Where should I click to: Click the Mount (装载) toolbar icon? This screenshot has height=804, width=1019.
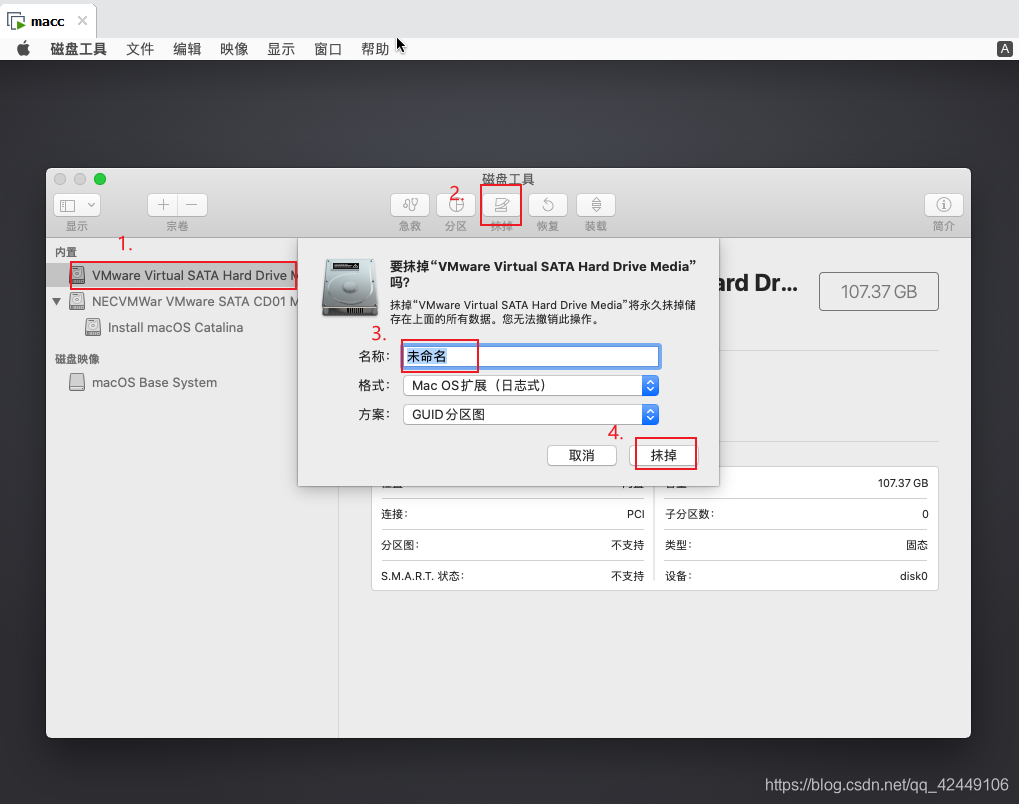(x=596, y=205)
